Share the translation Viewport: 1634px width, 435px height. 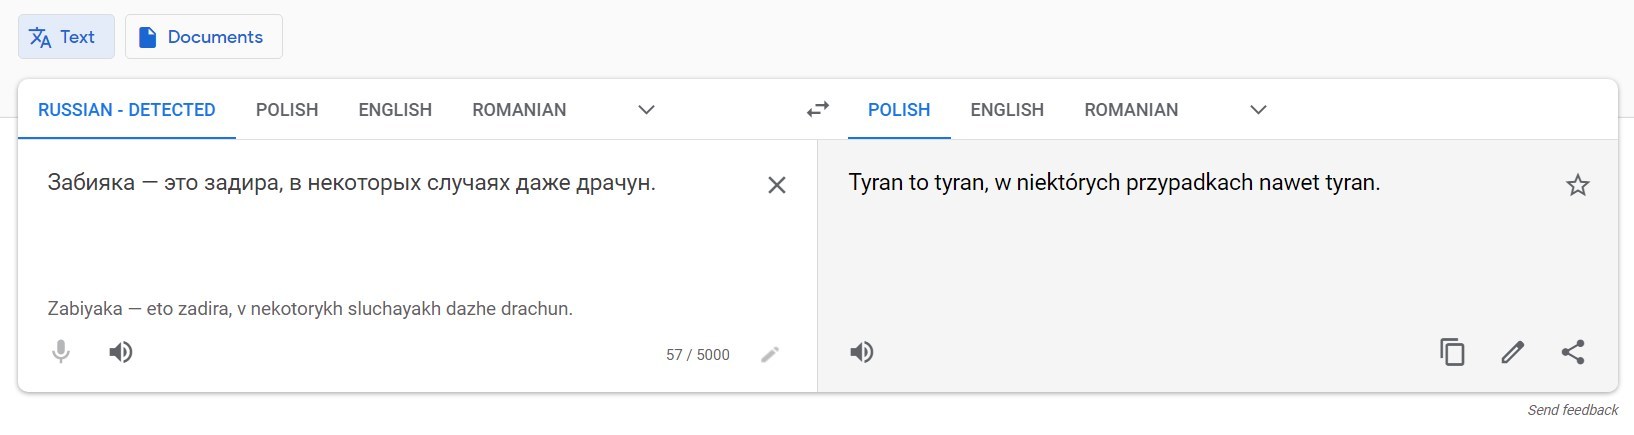tap(1573, 352)
